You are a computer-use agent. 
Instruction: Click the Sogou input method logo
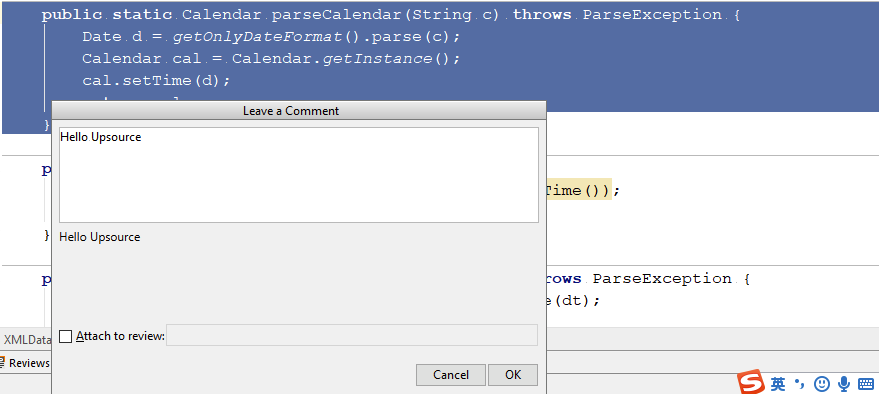pos(750,382)
